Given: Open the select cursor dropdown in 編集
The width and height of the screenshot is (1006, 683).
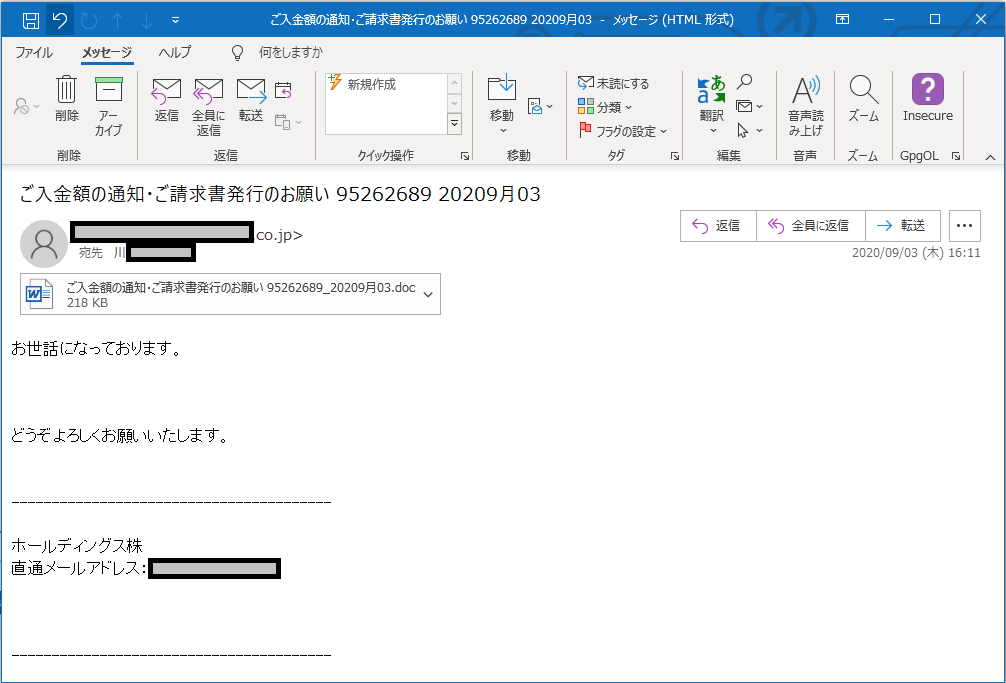Looking at the screenshot, I should click(749, 131).
